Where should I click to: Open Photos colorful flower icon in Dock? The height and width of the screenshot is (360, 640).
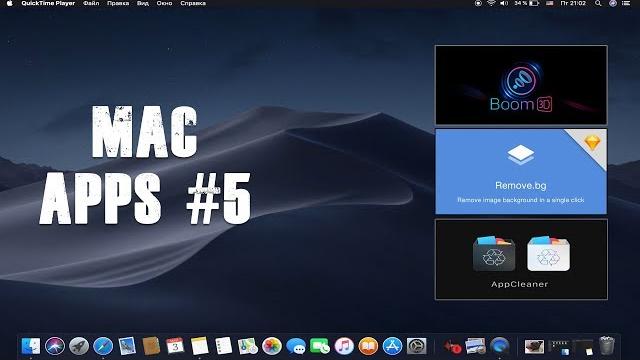point(271,346)
